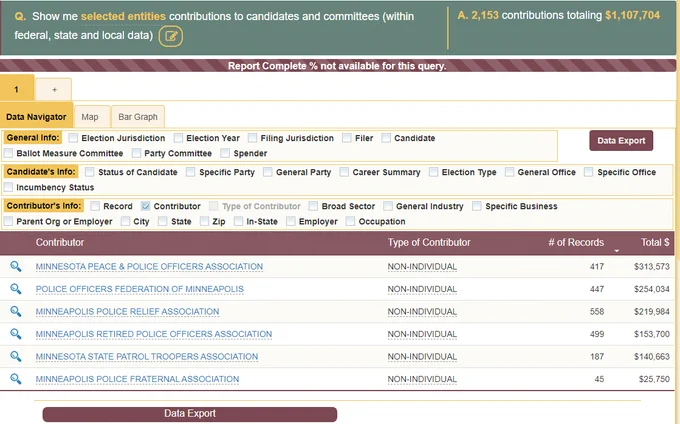Open Minneapolis Police Fraternal Association link

[x=137, y=379]
